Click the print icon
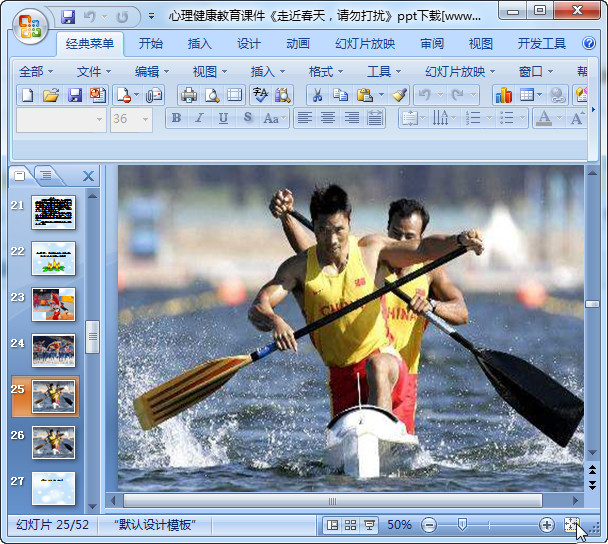 pyautogui.click(x=189, y=95)
